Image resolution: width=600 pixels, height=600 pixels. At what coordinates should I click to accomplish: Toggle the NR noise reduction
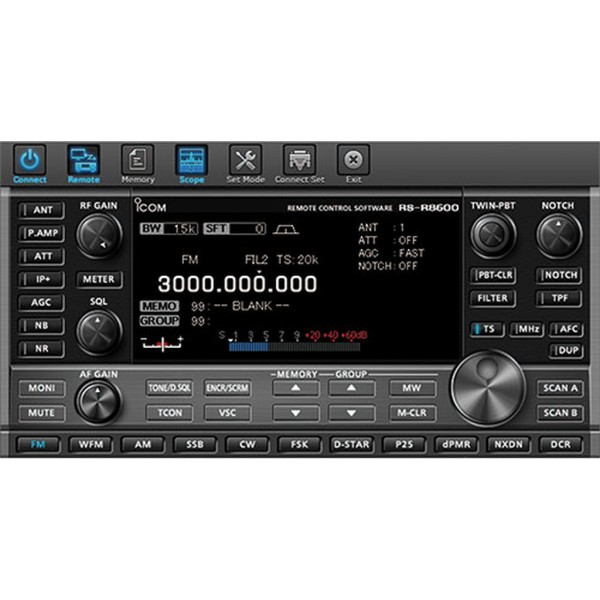[x=41, y=349]
